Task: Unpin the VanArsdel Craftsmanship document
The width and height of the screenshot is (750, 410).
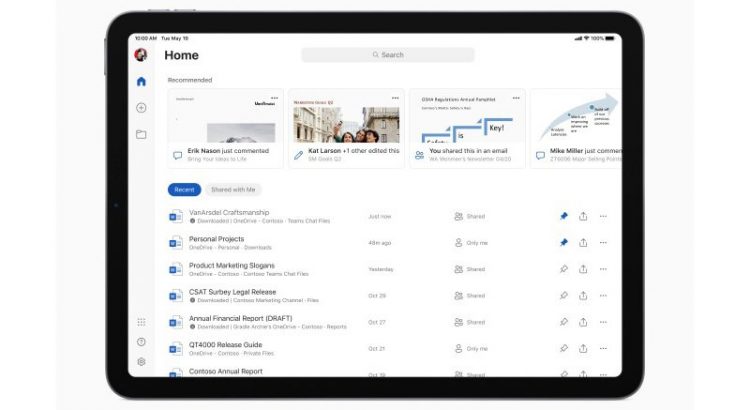Action: [x=564, y=216]
